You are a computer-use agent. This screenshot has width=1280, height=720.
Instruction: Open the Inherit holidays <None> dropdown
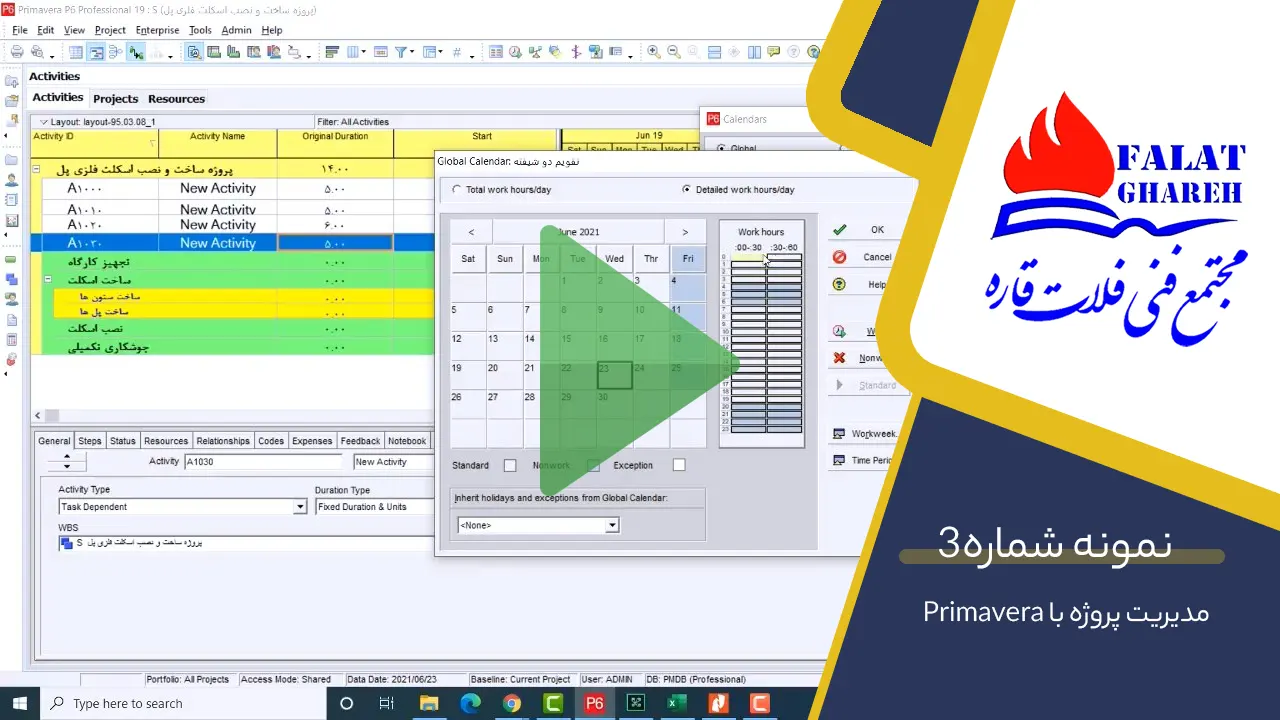[613, 525]
